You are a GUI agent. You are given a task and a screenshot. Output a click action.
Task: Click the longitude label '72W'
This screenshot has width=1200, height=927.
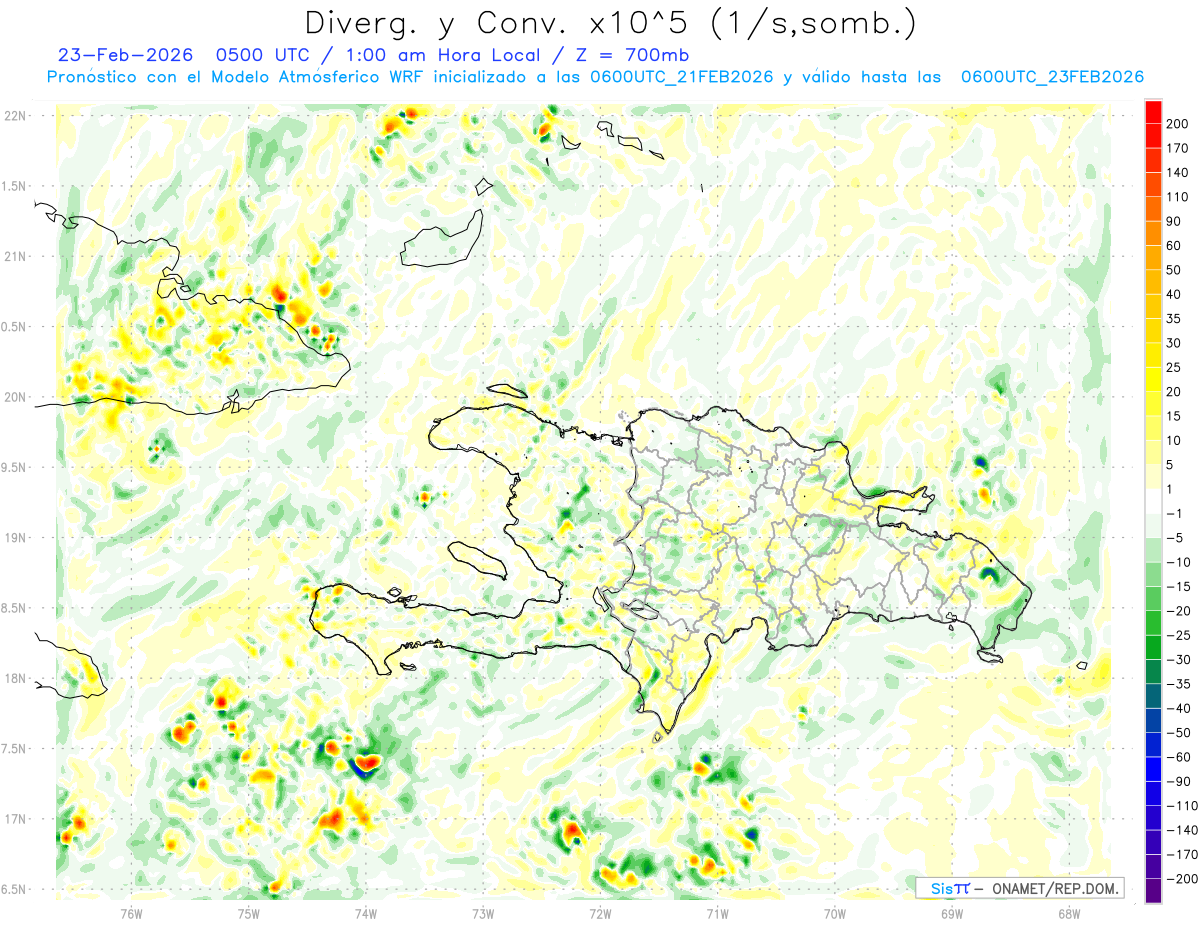600,913
